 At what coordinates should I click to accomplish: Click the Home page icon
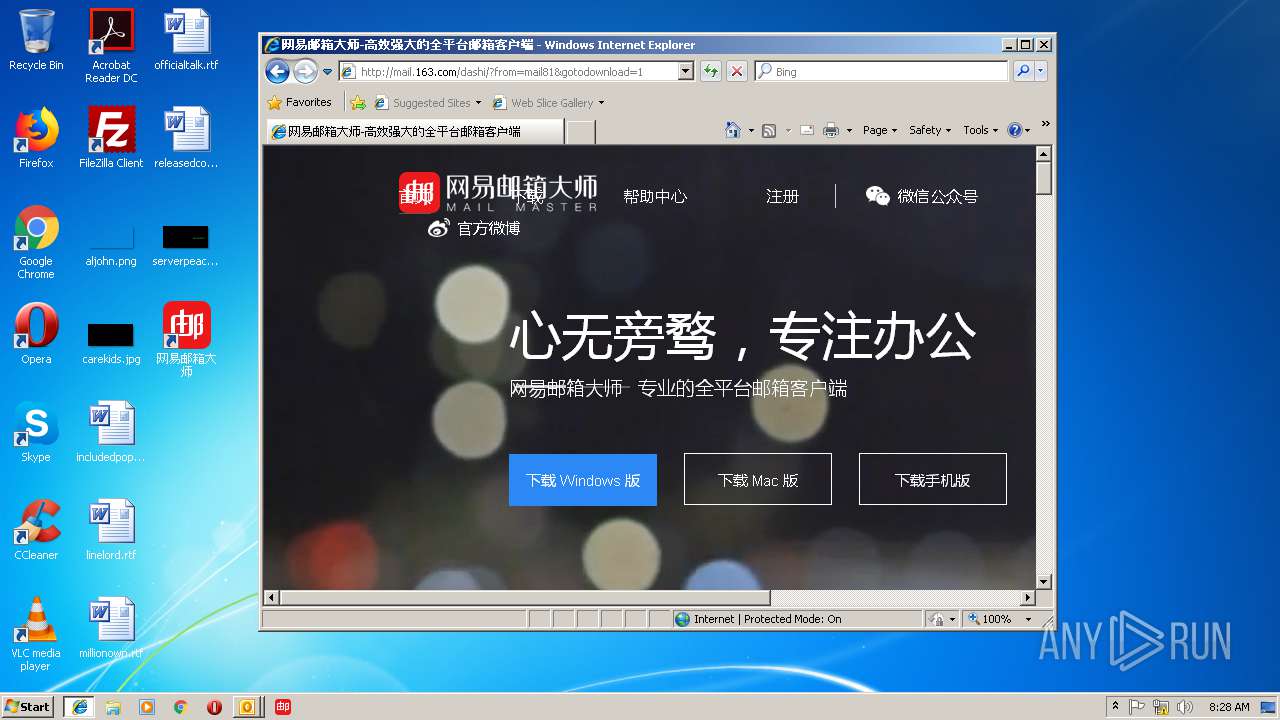[x=733, y=130]
